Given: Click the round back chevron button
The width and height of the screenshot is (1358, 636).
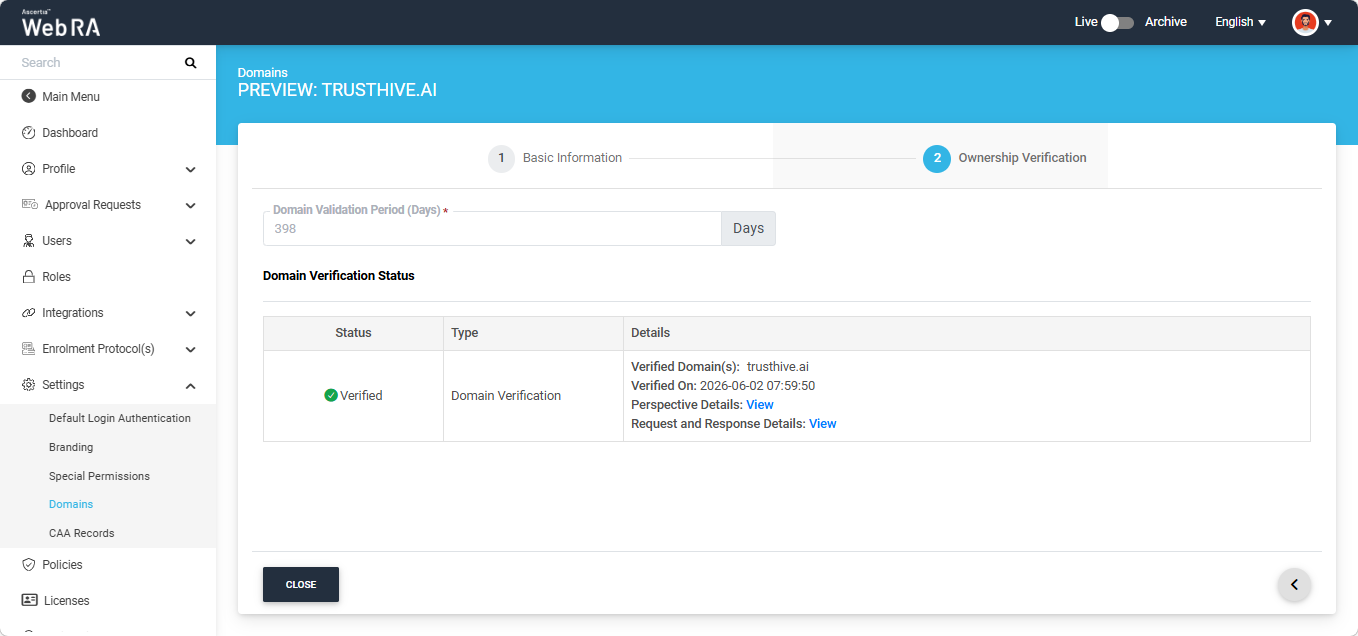Looking at the screenshot, I should click(x=1294, y=585).
